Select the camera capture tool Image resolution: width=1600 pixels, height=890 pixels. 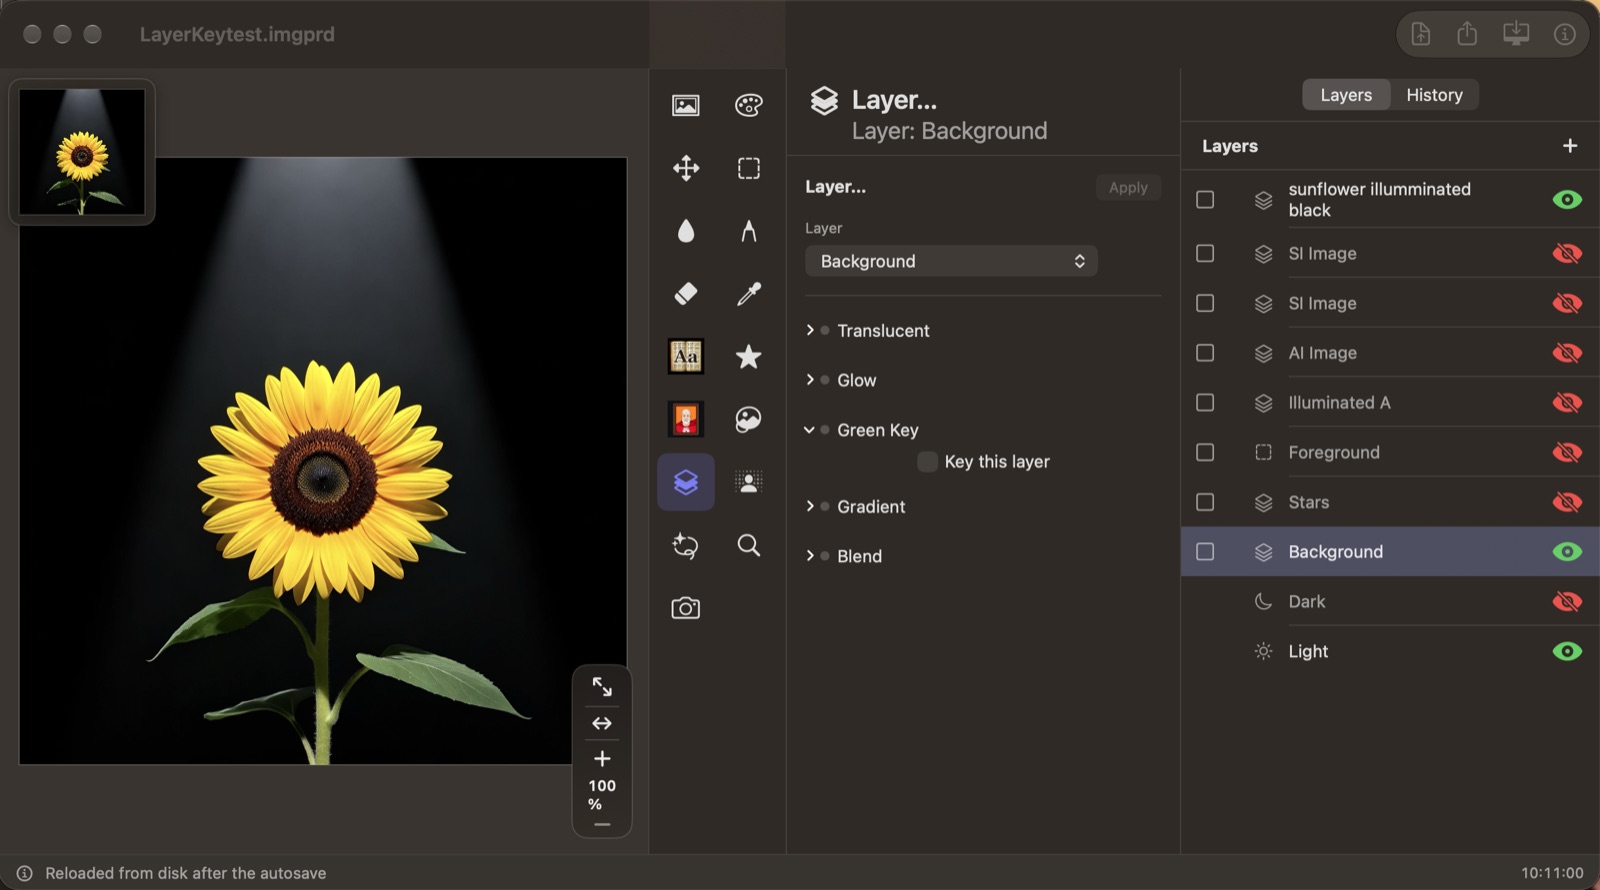tap(686, 608)
